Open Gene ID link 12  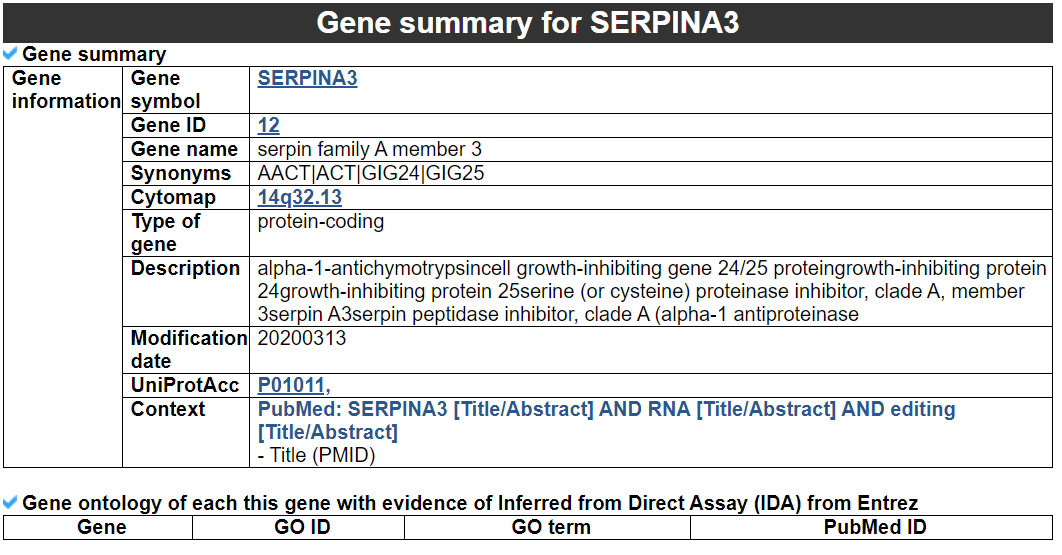click(268, 125)
